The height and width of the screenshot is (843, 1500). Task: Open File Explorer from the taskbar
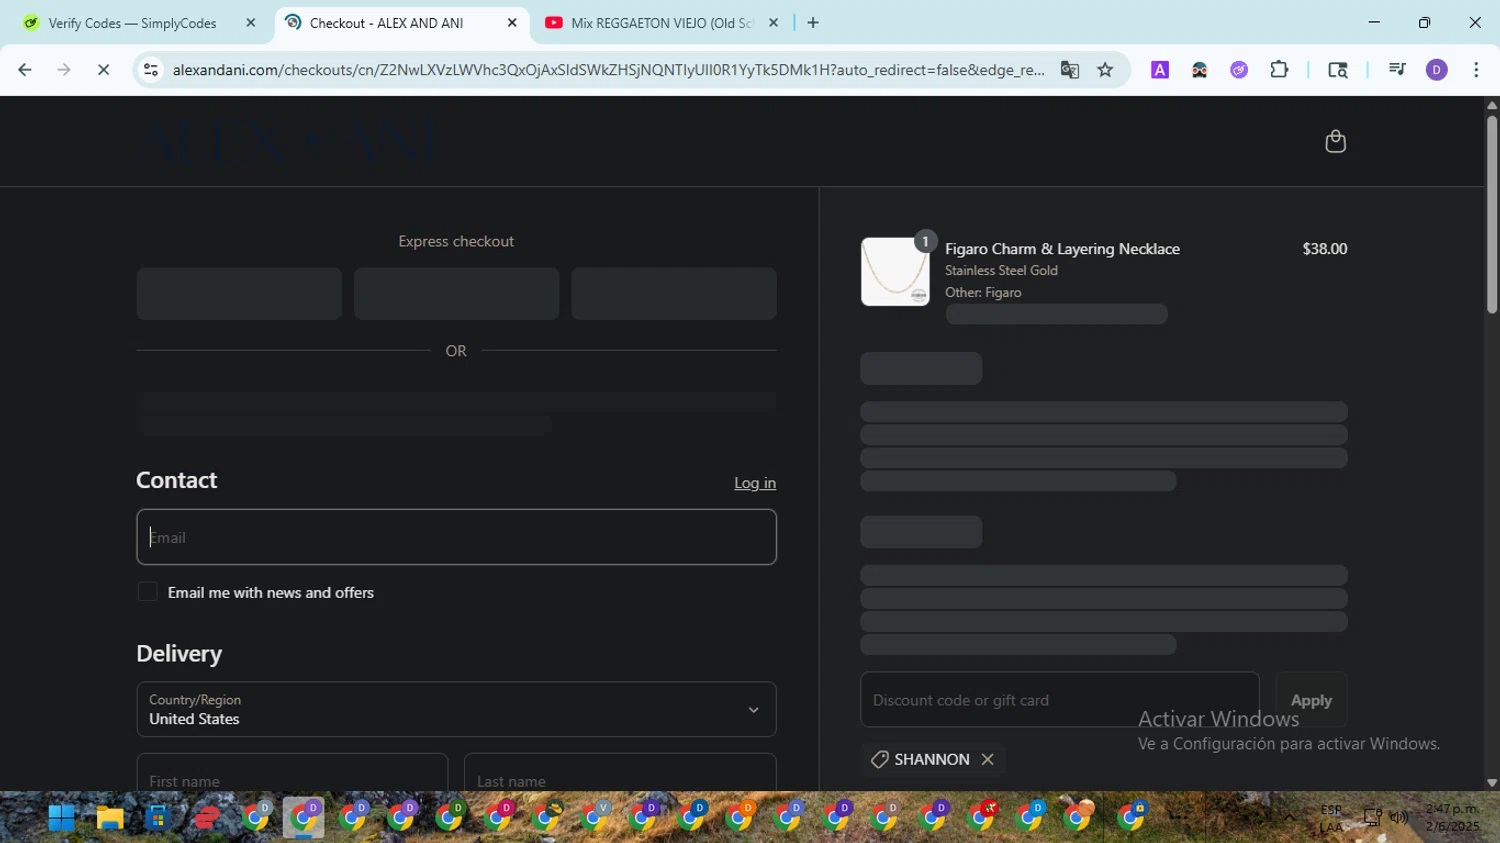click(x=110, y=818)
